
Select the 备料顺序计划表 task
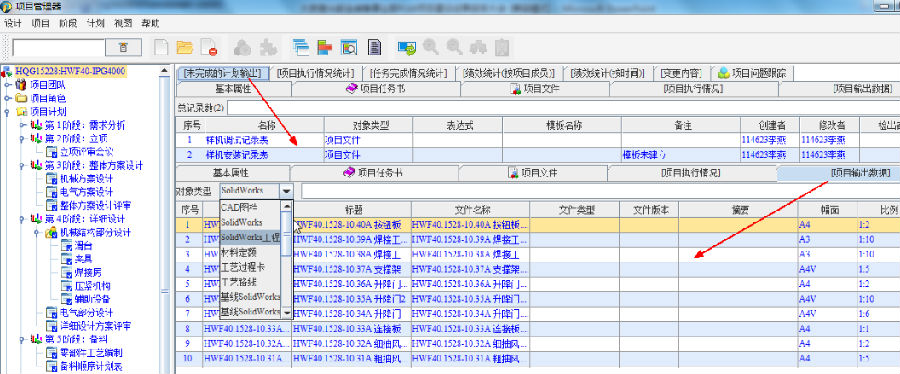pos(91,366)
